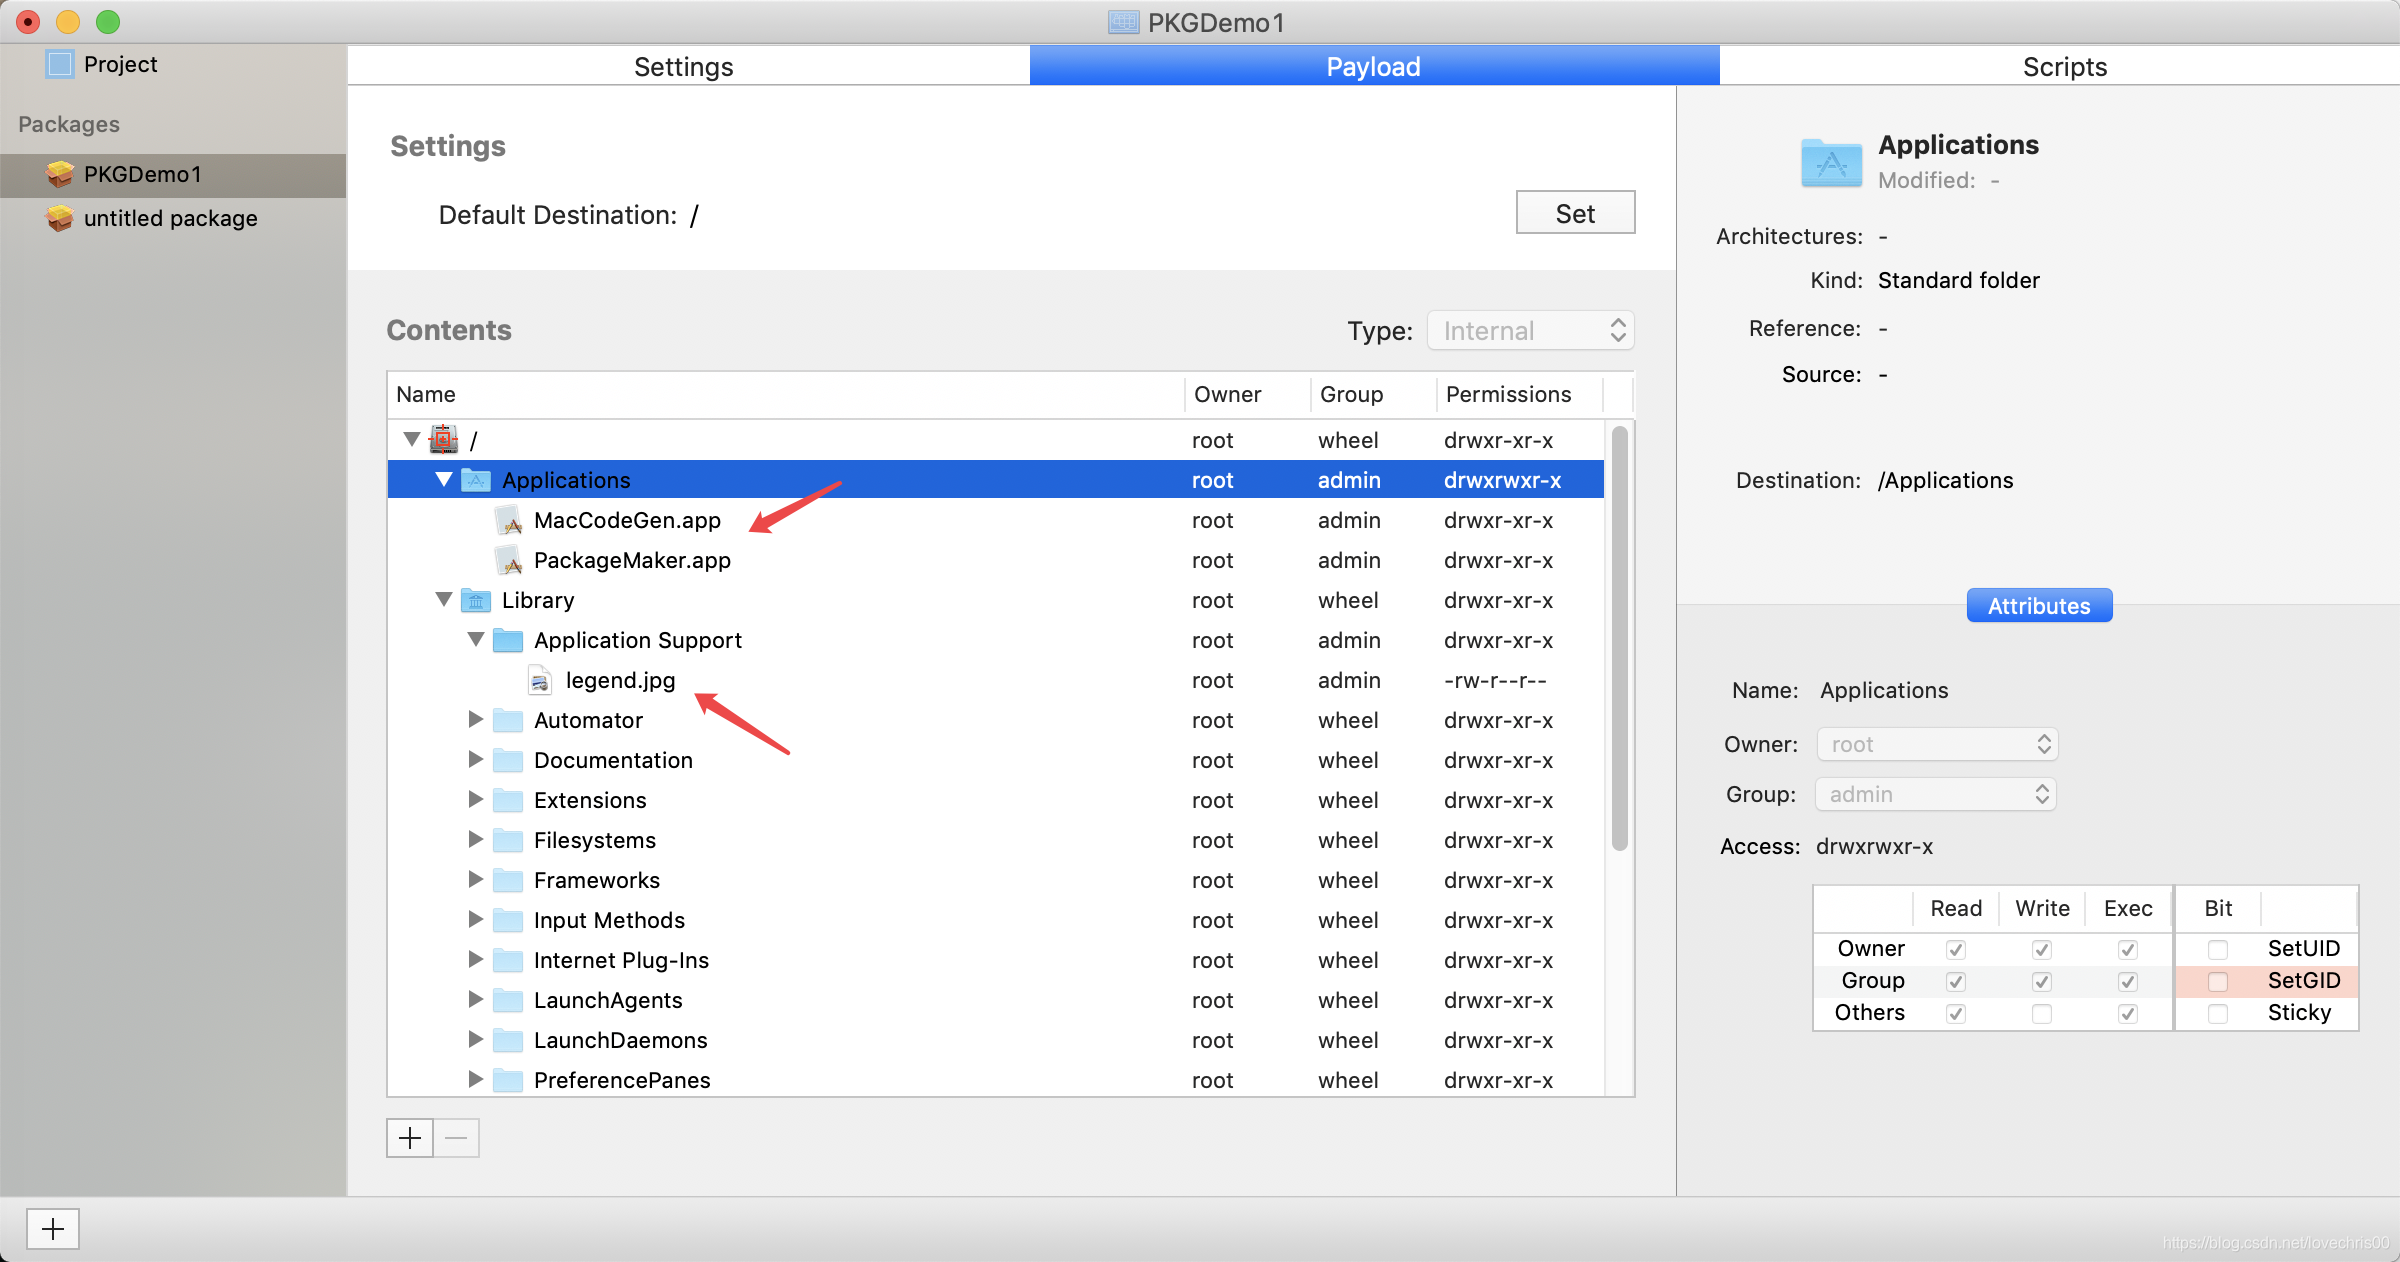Click the MacCodeGen.app application icon
This screenshot has height=1262, width=2400.
pos(510,521)
